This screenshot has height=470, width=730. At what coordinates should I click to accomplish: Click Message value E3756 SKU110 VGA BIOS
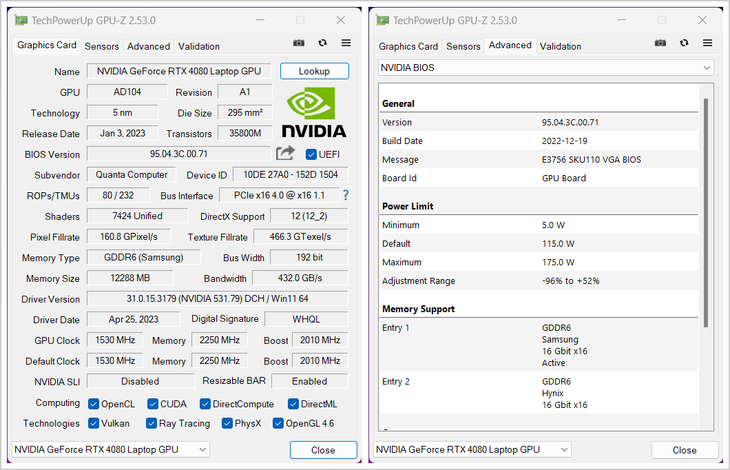tap(591, 160)
